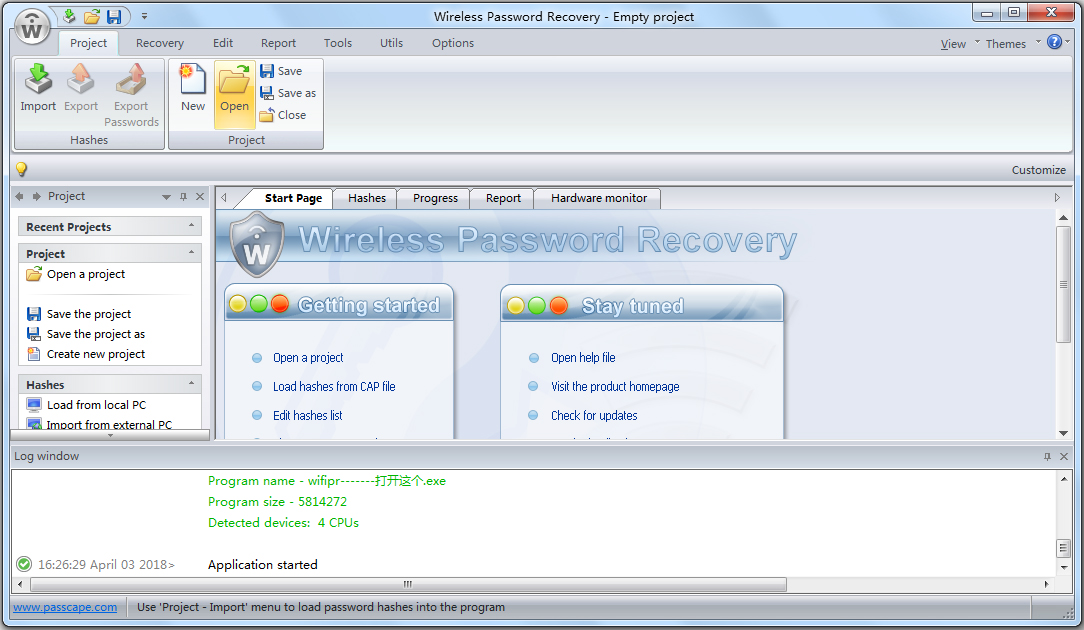
Task: Collapse the Hashes section in sidebar
Action: point(191,384)
